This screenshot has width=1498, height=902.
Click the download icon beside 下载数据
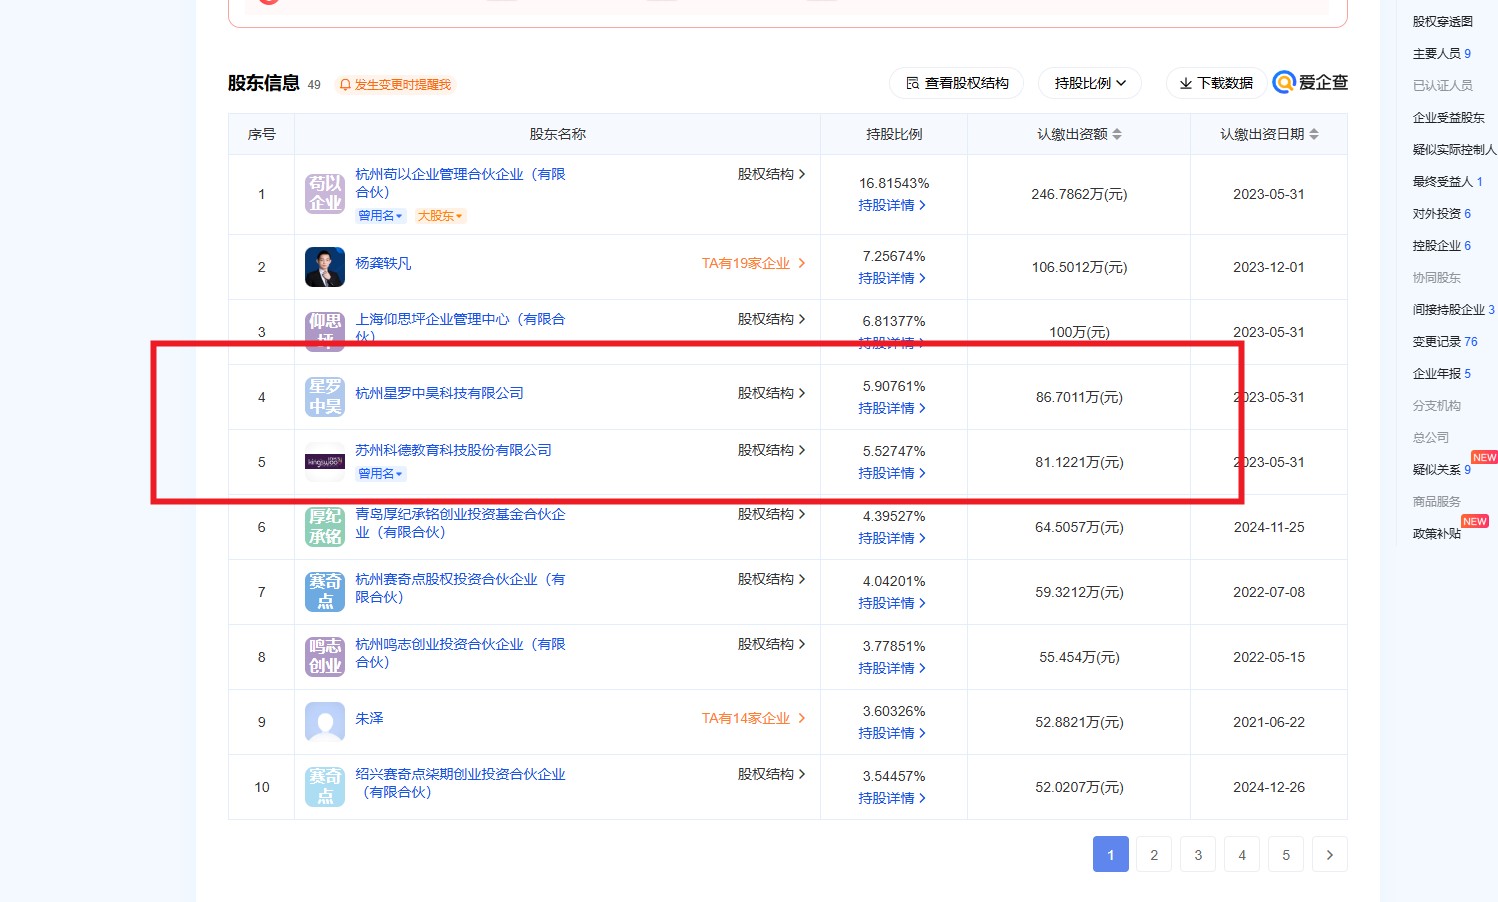pos(1186,84)
